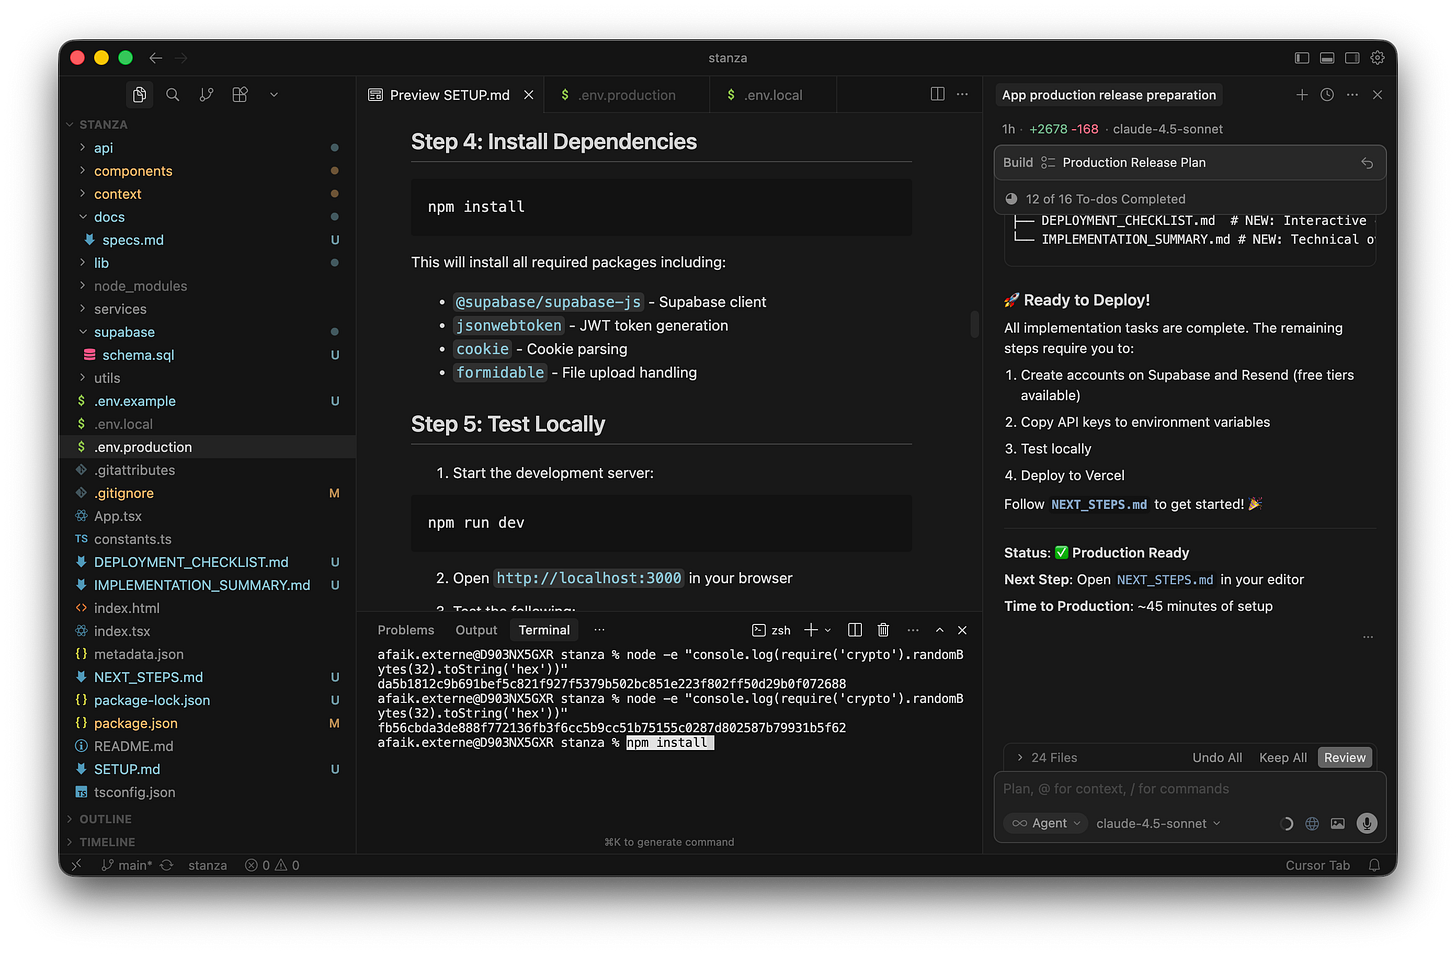The image size is (1456, 954).
Task: Open the Search icon in the sidebar
Action: point(172,94)
